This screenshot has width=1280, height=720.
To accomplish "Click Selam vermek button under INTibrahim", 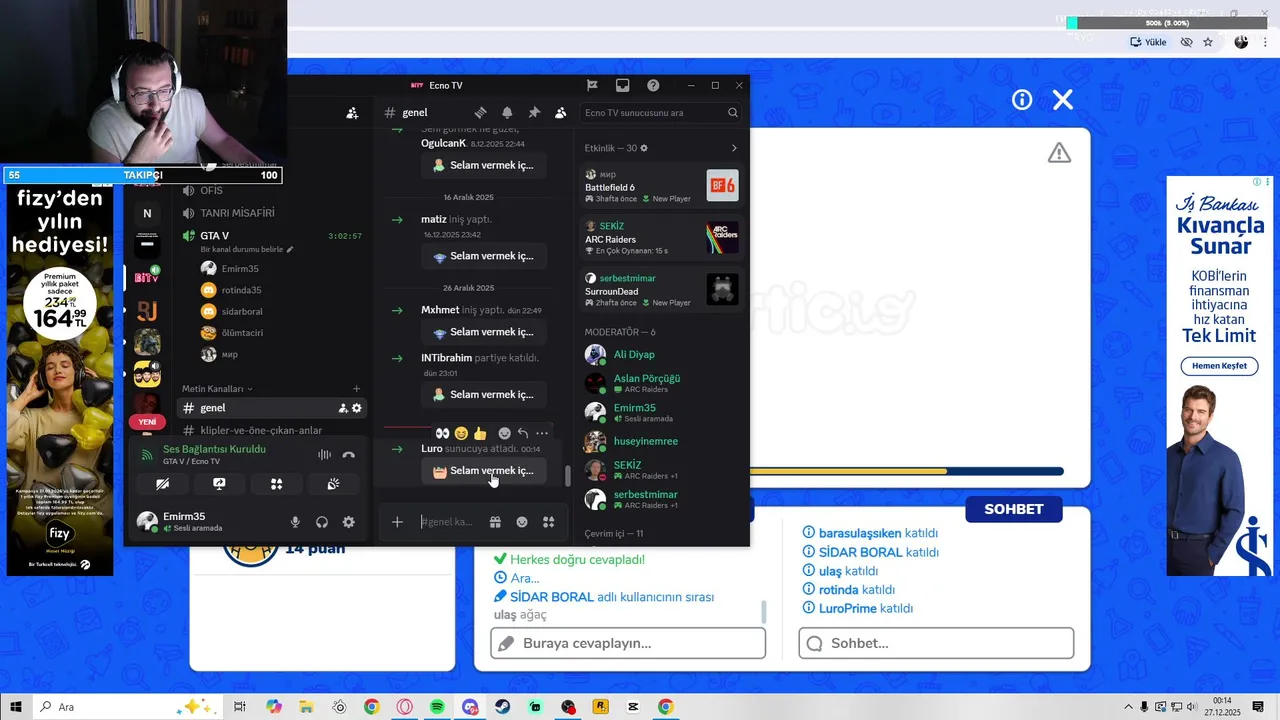I will [x=483, y=395].
